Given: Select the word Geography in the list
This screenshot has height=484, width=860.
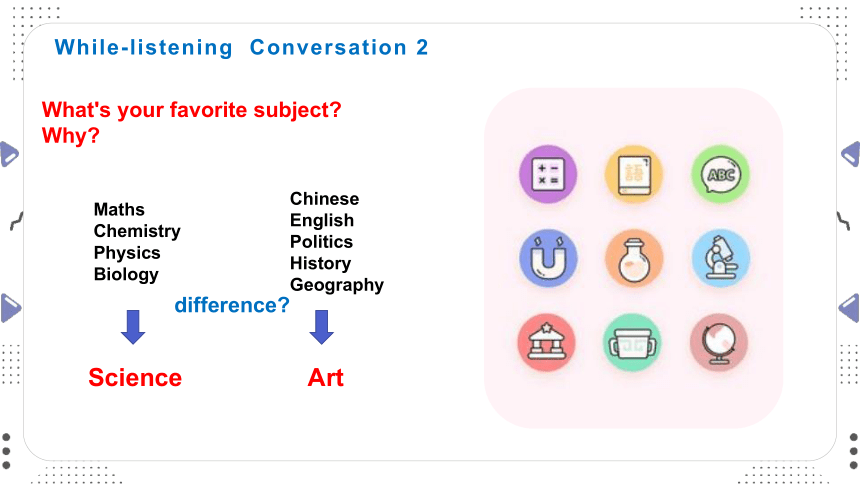Looking at the screenshot, I should (x=337, y=285).
